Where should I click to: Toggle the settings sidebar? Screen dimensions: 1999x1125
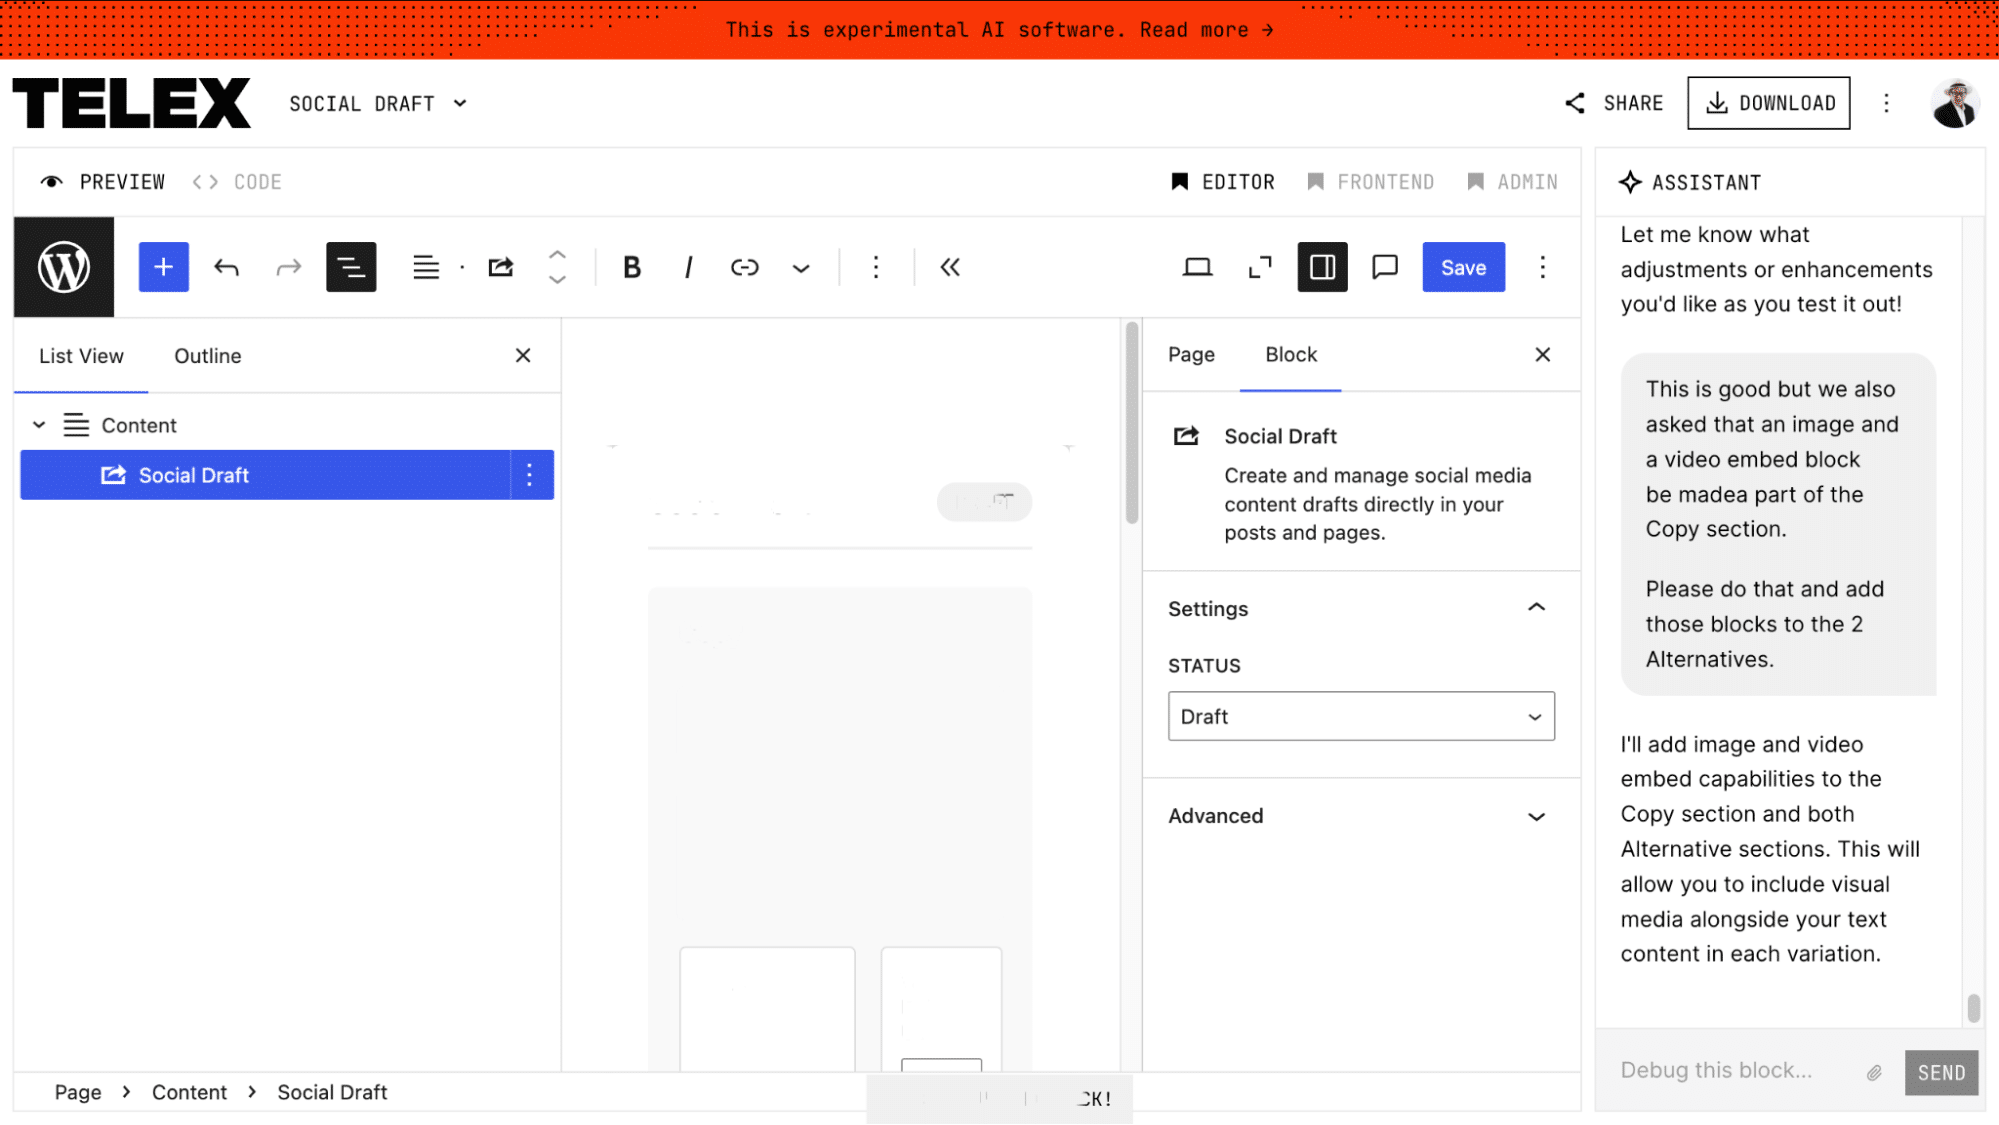tap(1322, 267)
